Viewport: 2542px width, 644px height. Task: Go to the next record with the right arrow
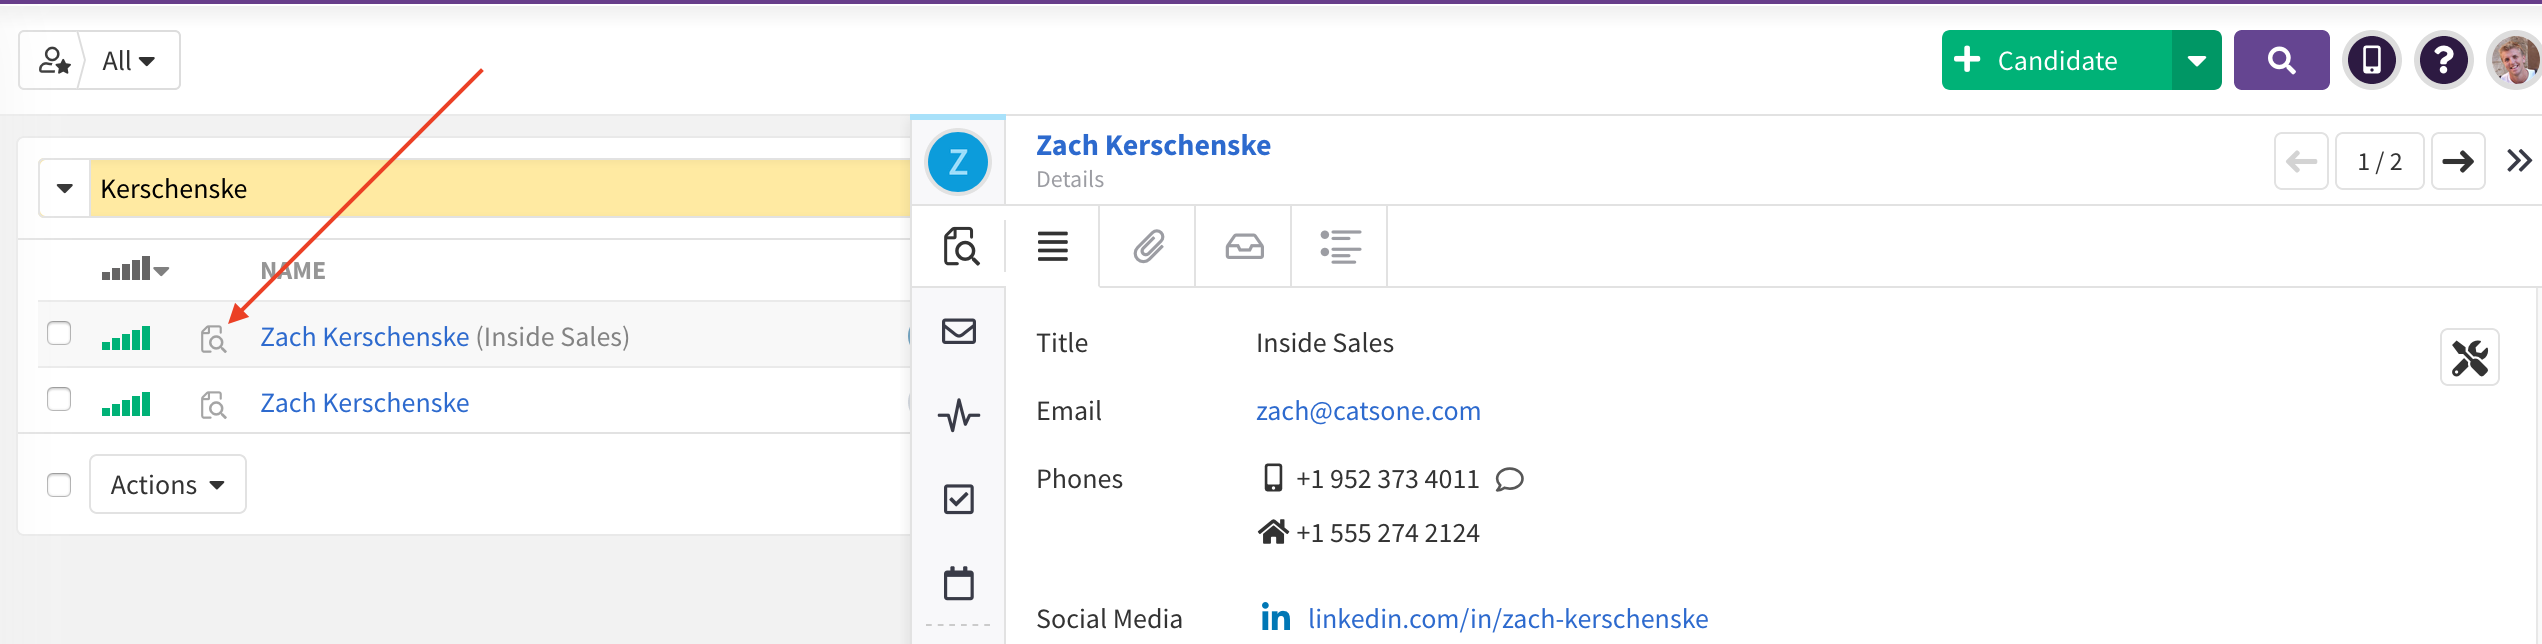click(2457, 161)
